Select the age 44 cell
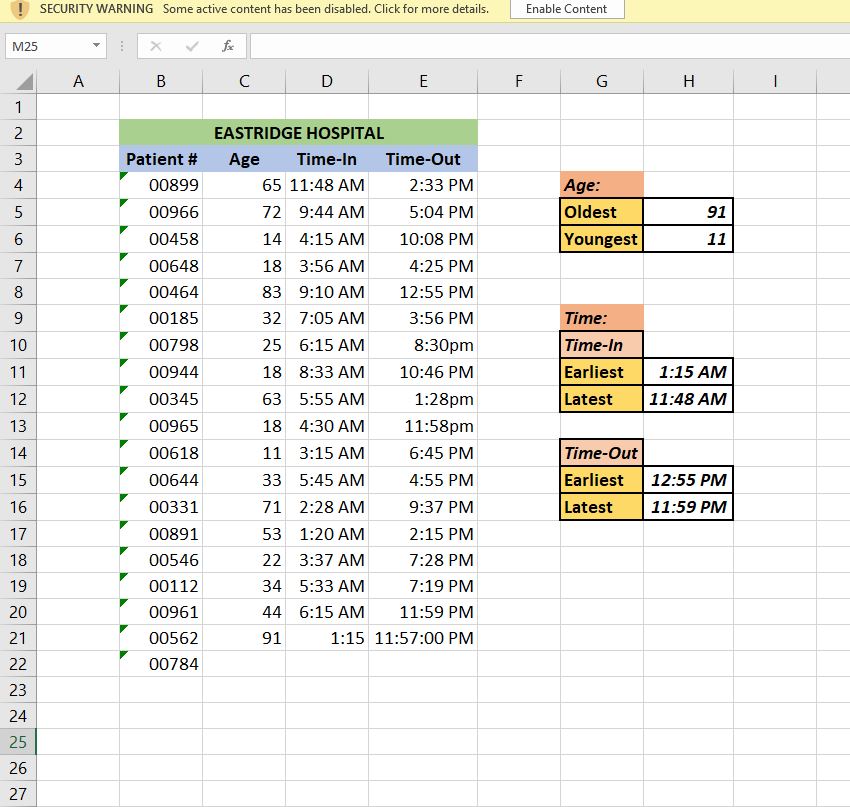 pos(244,612)
